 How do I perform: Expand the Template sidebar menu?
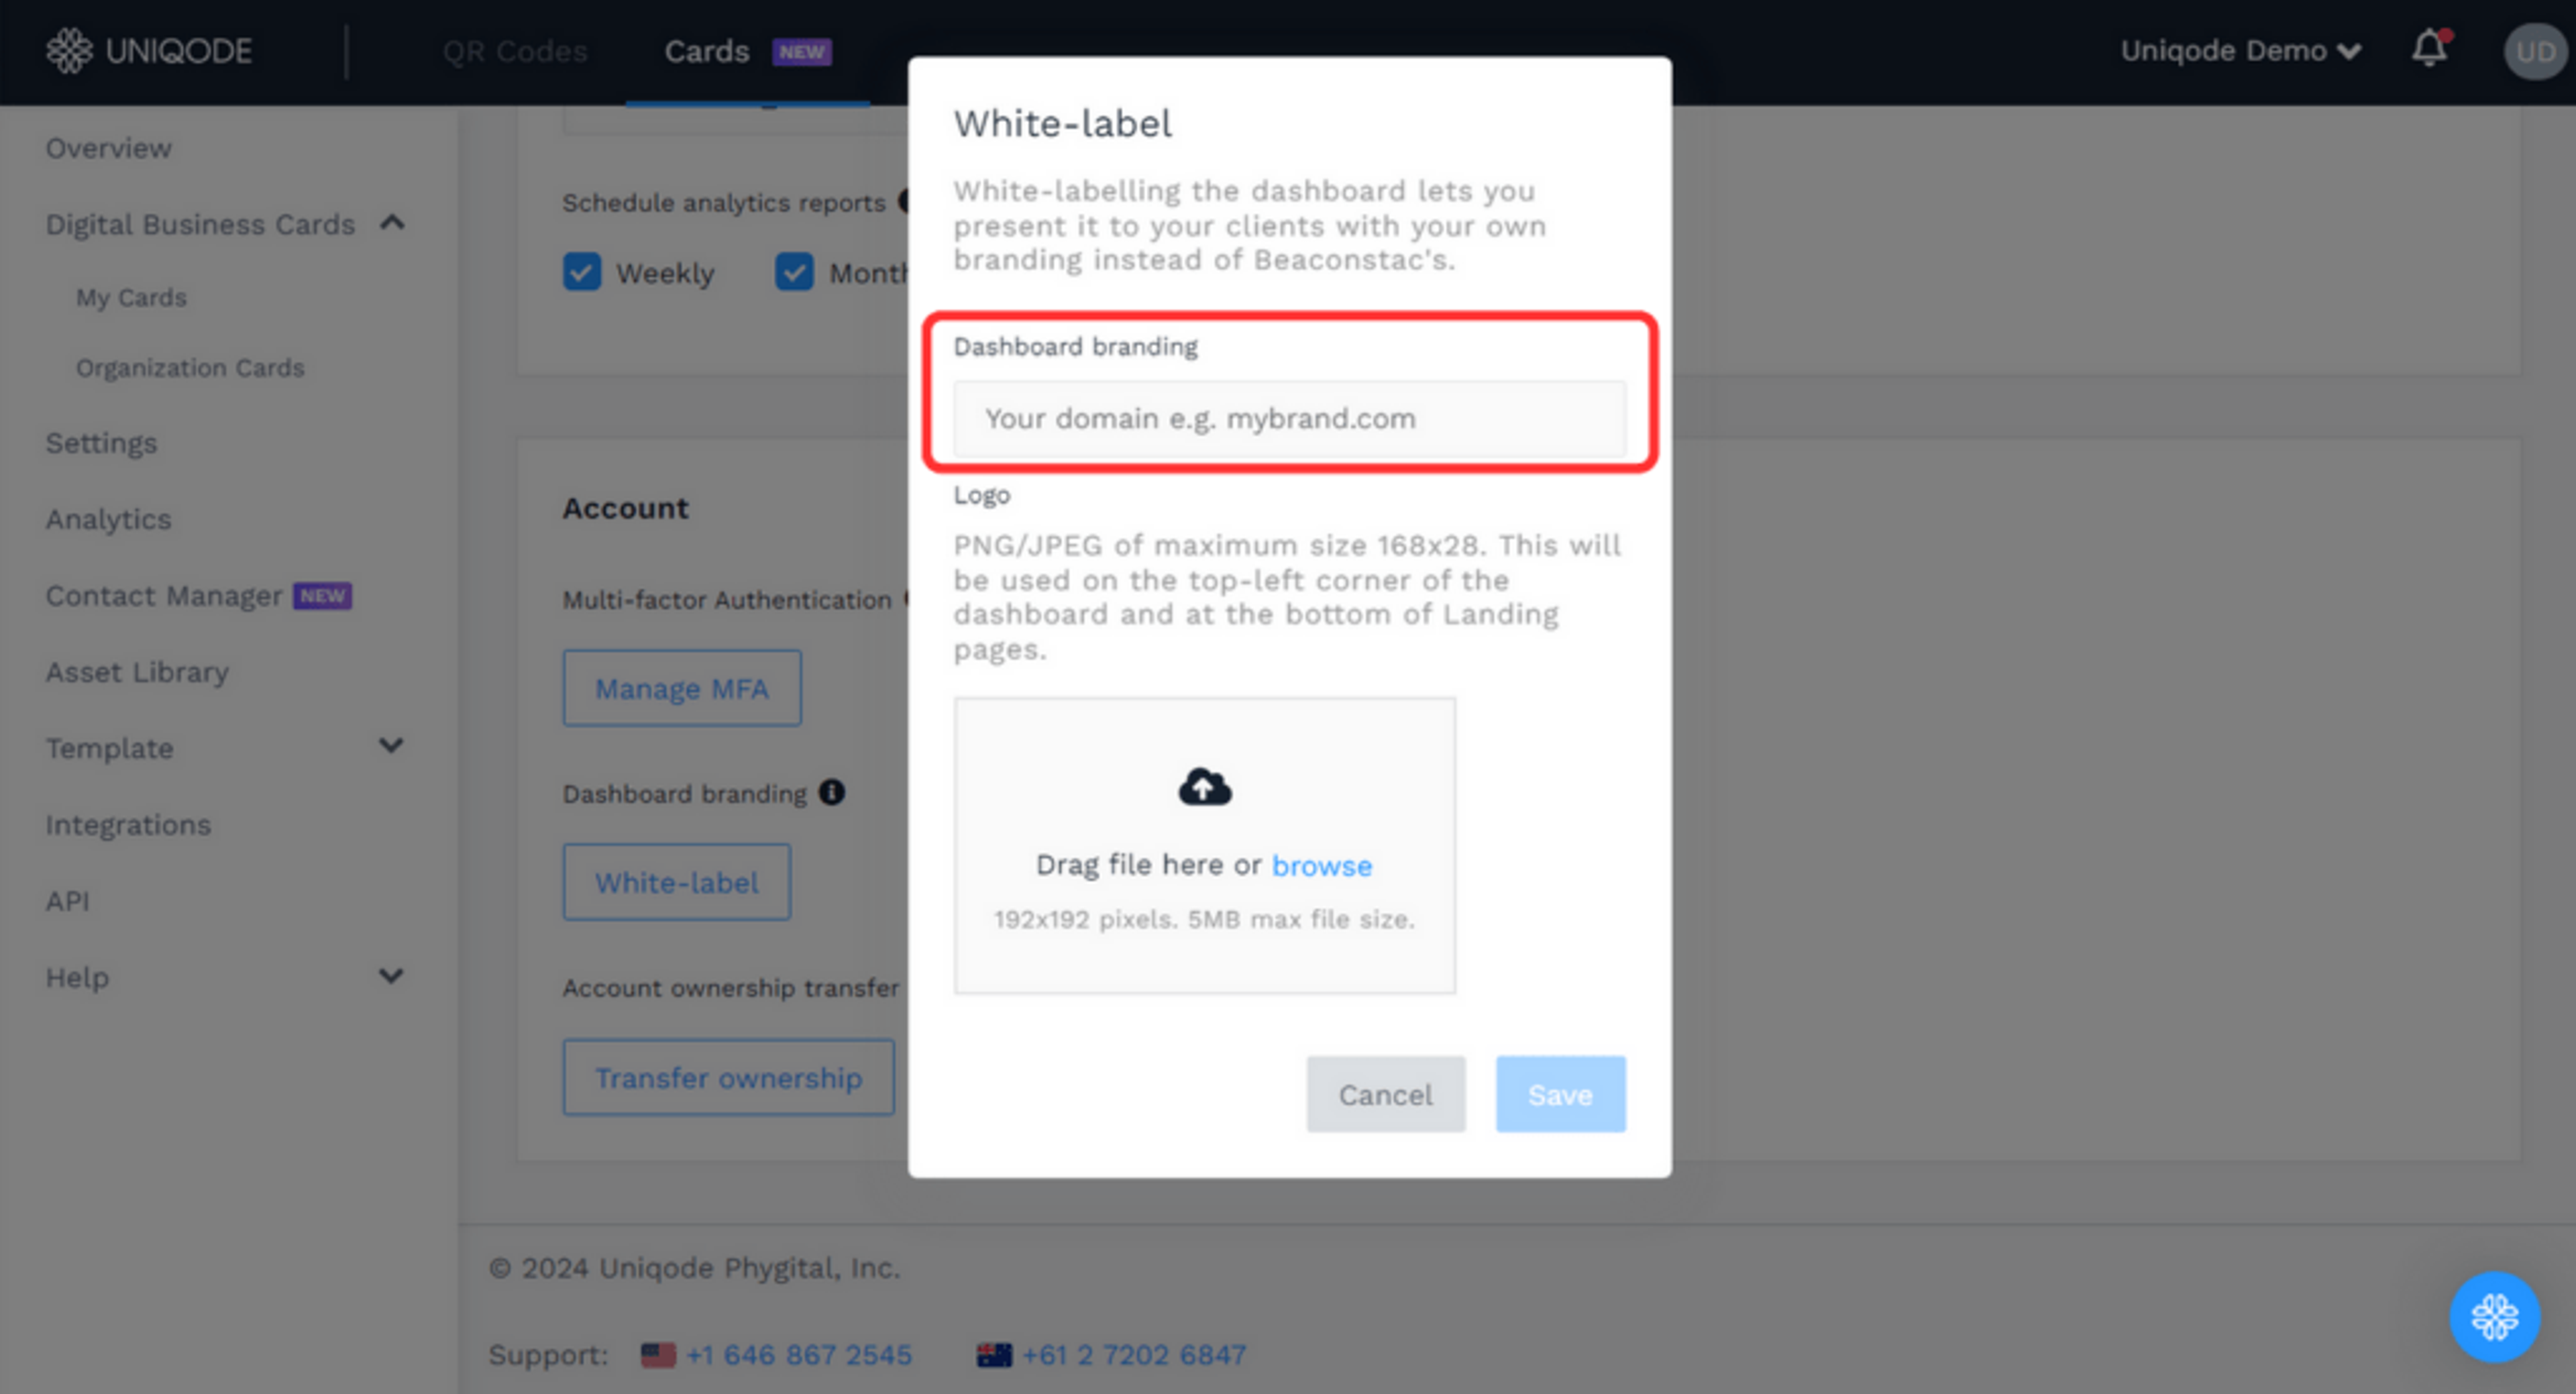[391, 746]
